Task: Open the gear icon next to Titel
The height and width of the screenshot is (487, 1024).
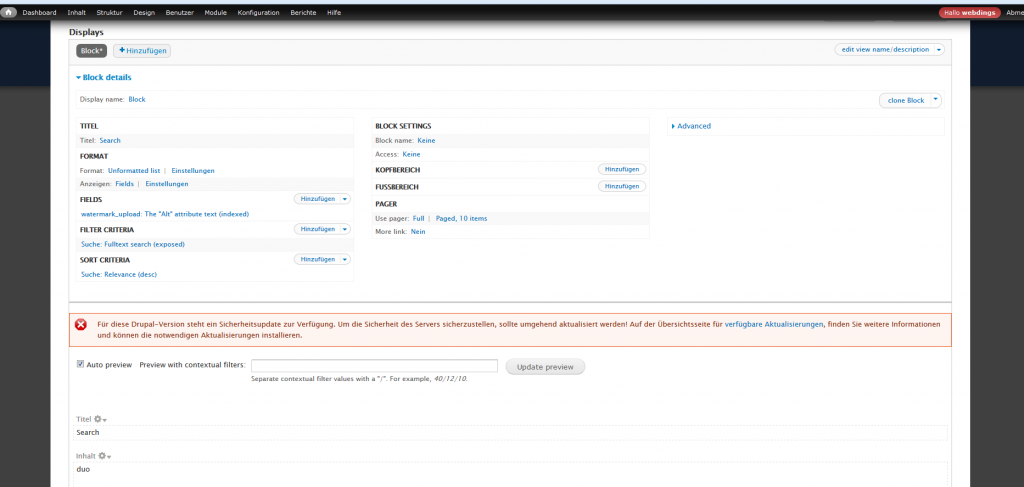Action: (x=100, y=419)
